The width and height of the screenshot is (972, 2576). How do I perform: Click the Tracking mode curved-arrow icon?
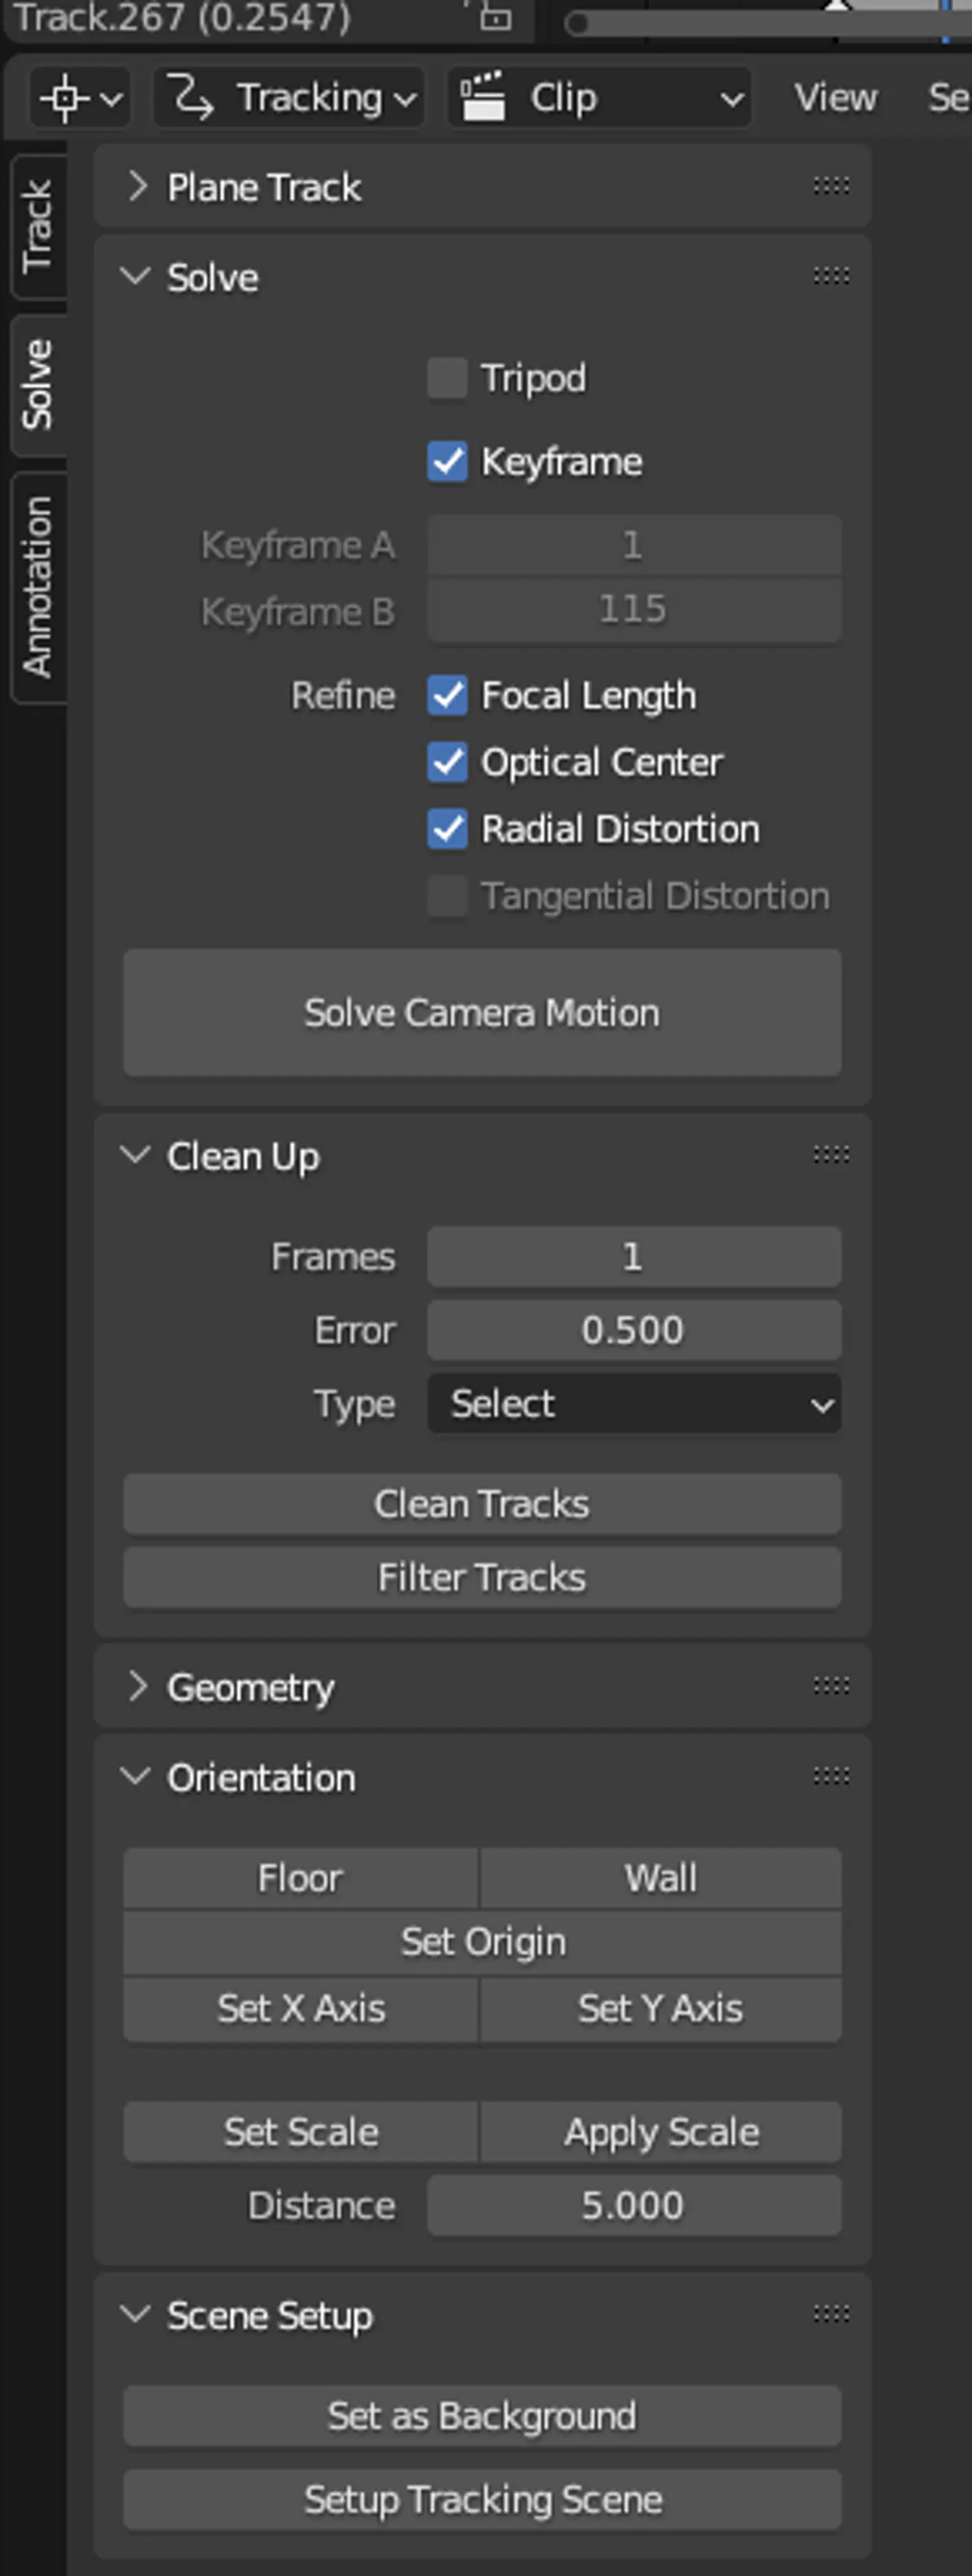point(190,98)
